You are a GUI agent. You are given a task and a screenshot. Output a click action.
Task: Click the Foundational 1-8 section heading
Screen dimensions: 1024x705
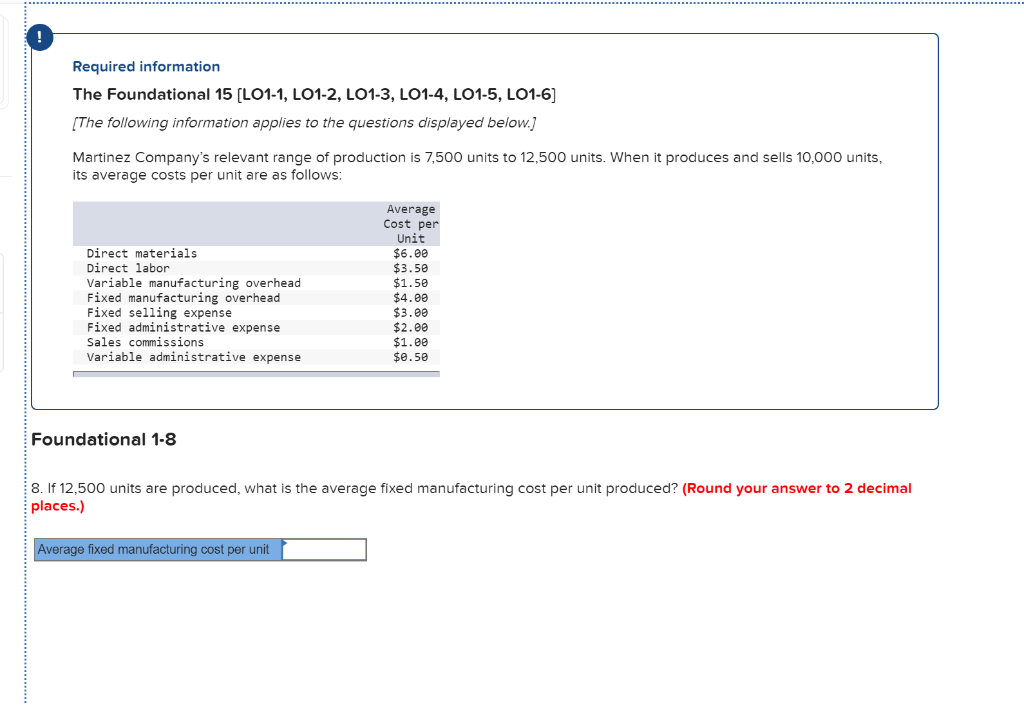[x=103, y=439]
